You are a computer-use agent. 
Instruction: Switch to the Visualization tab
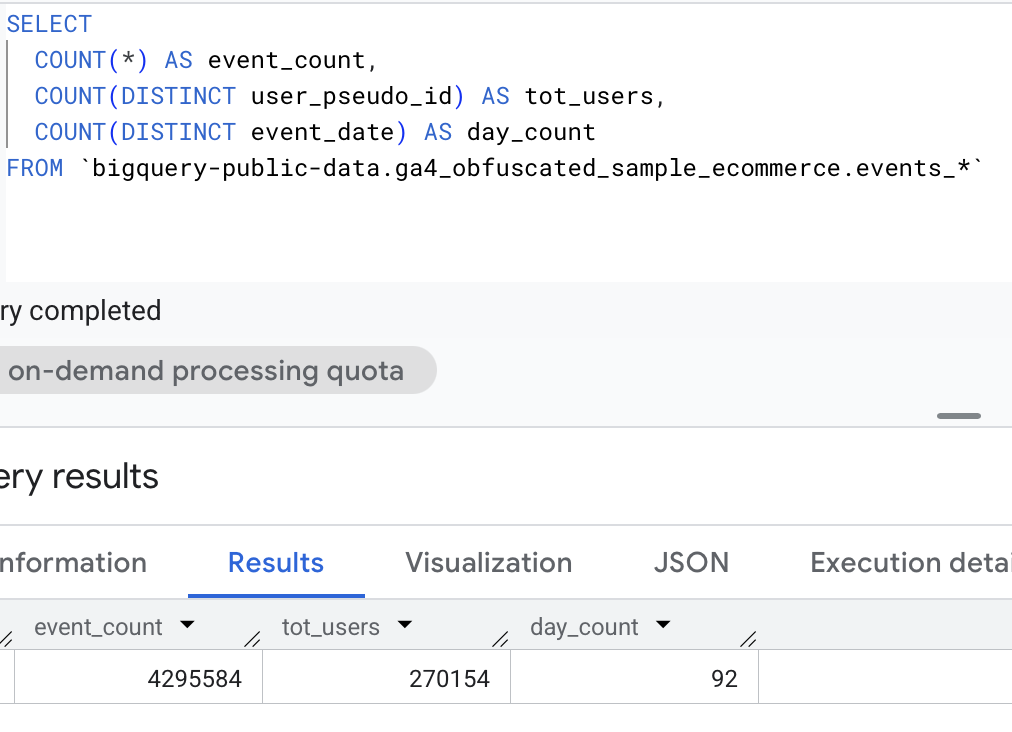click(488, 563)
